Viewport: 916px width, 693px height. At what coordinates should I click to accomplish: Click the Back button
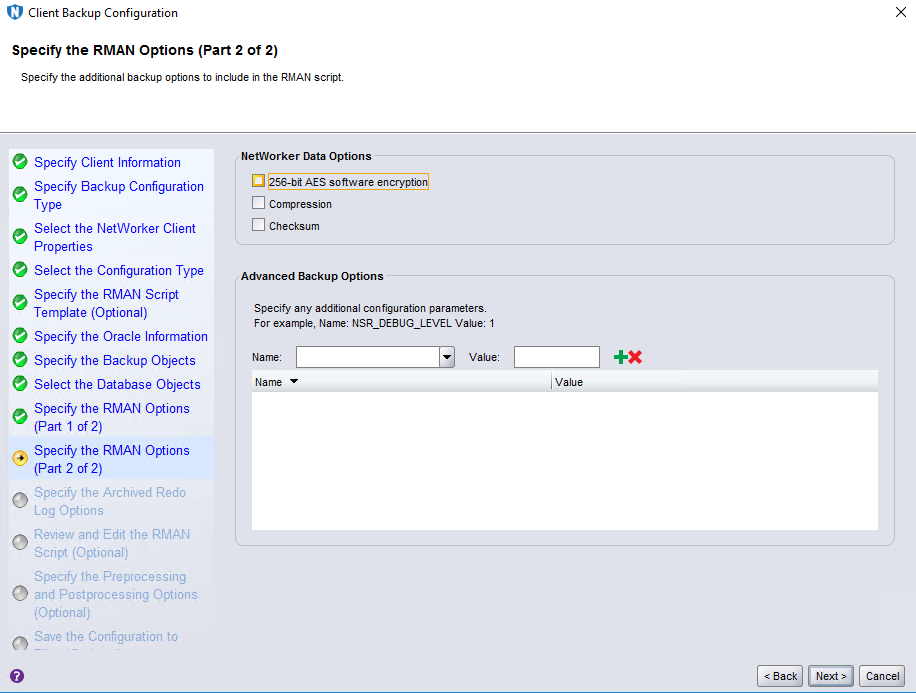780,676
